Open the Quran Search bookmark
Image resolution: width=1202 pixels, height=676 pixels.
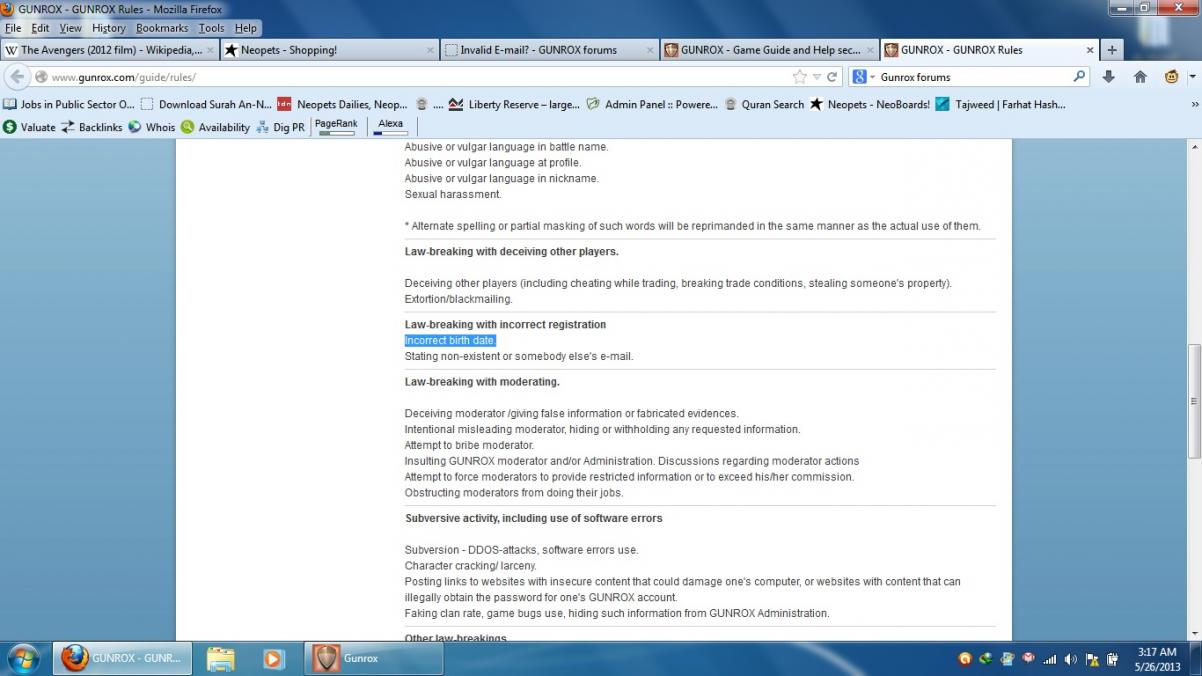pos(764,104)
